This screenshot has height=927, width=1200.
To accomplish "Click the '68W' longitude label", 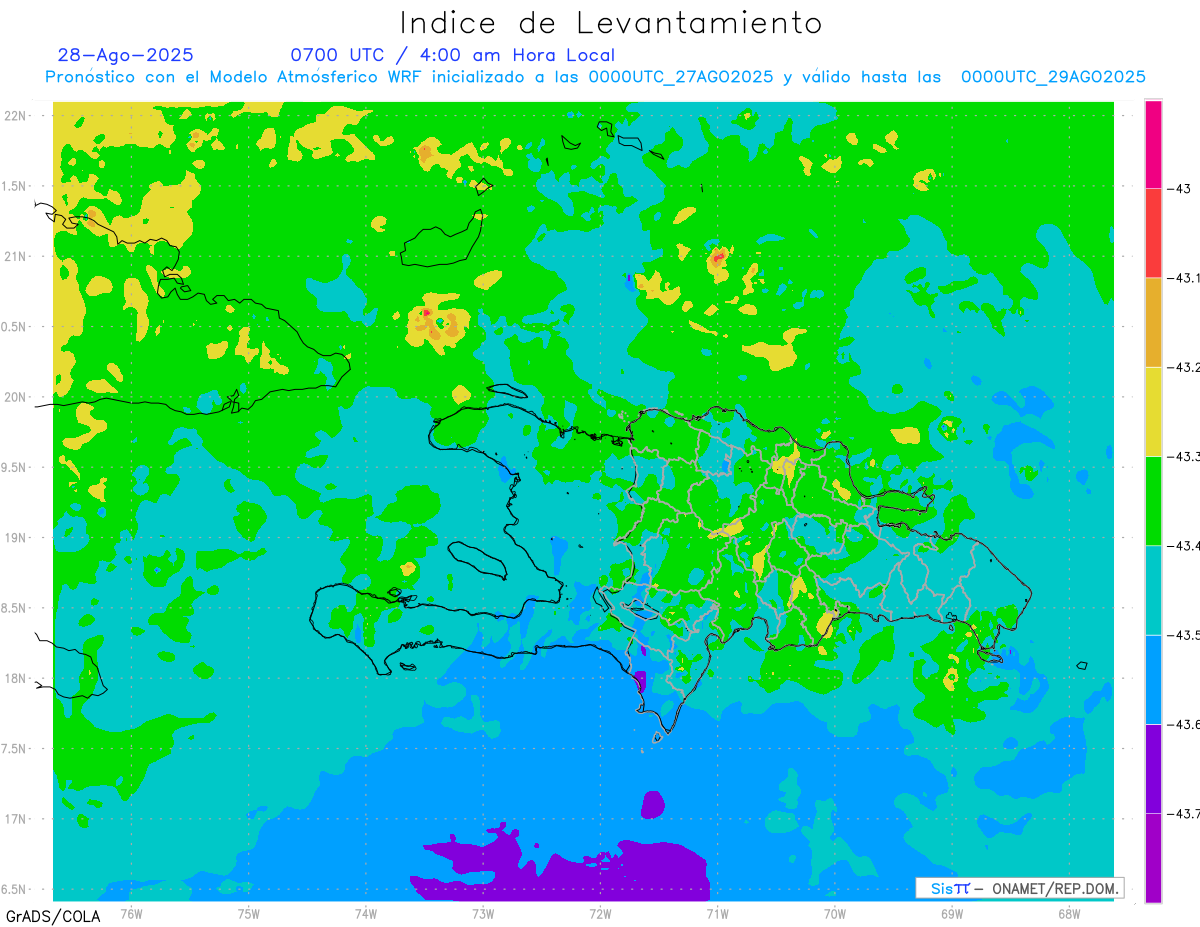I will (x=1068, y=914).
